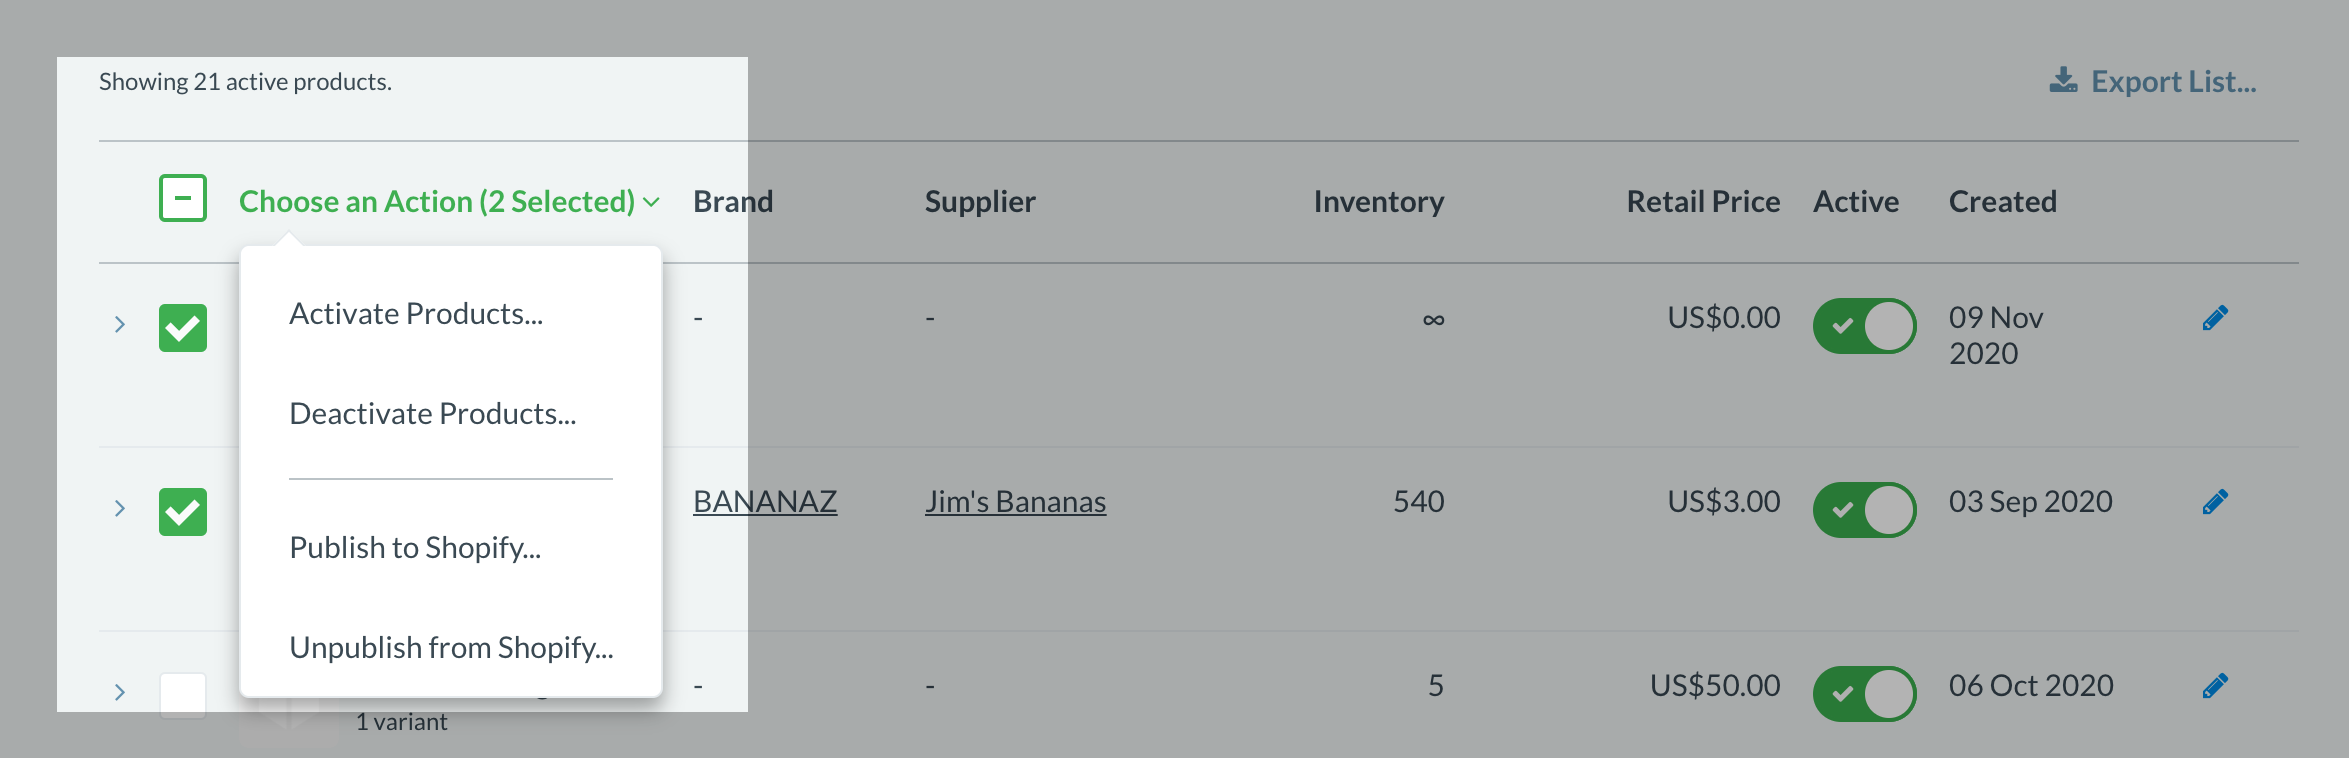Turn off Active toggle for US$0.00 product

pos(1864,326)
